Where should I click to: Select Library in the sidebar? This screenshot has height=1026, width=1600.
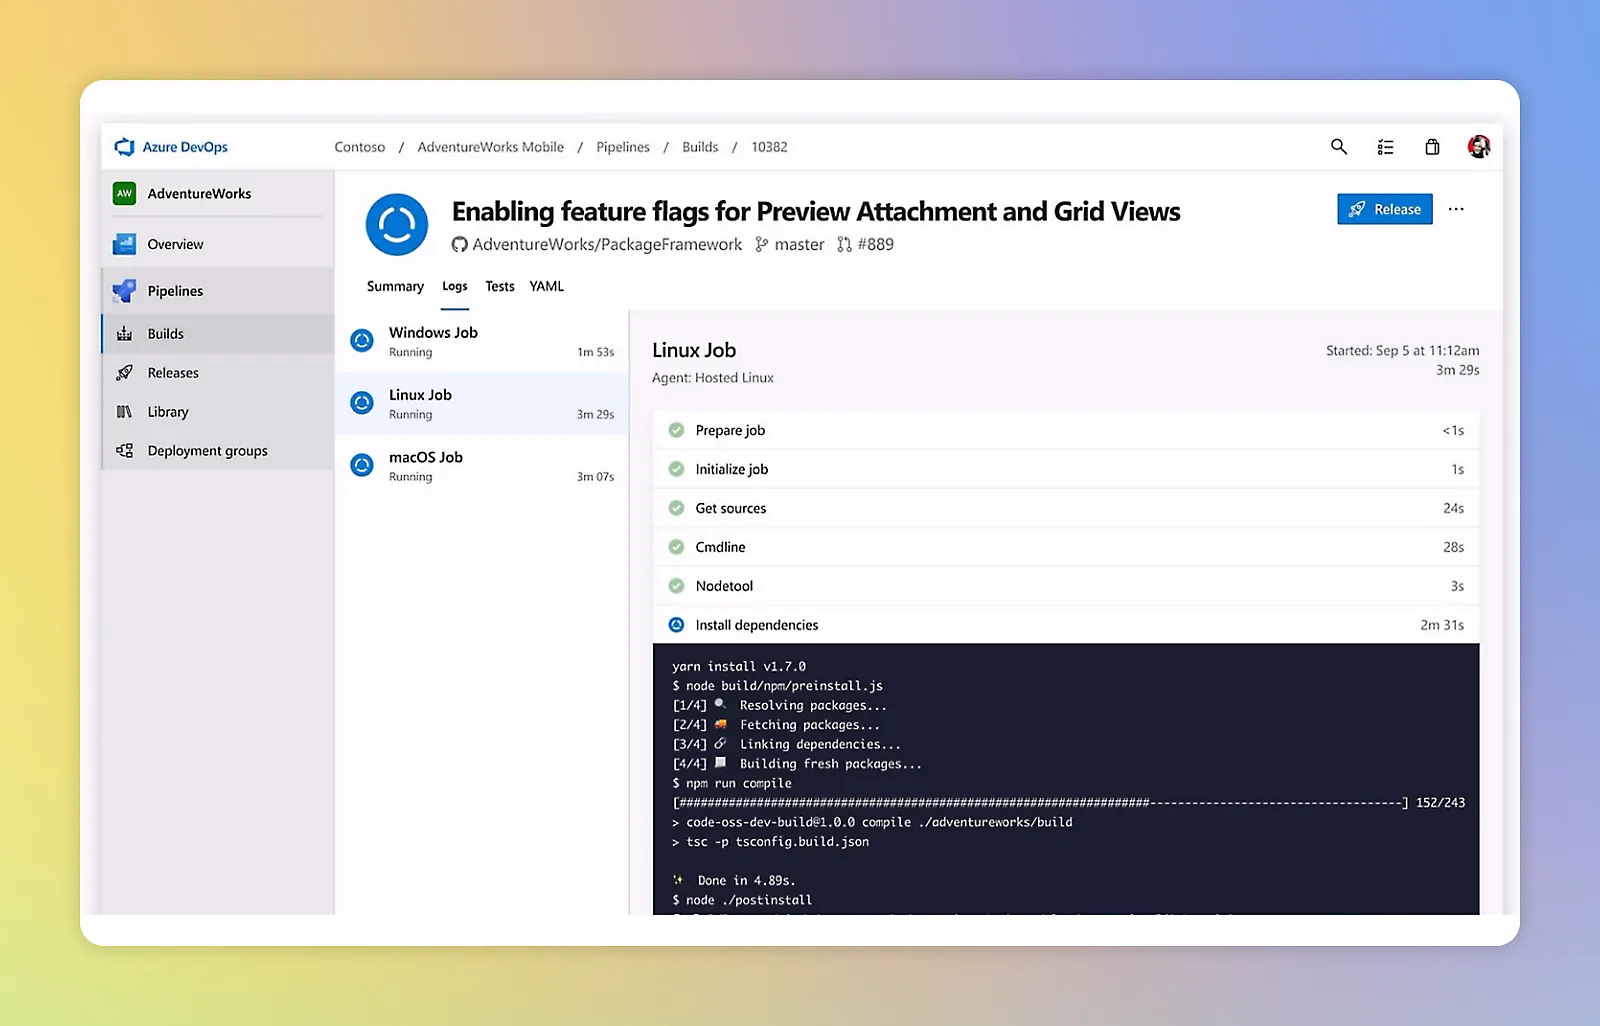(x=167, y=412)
